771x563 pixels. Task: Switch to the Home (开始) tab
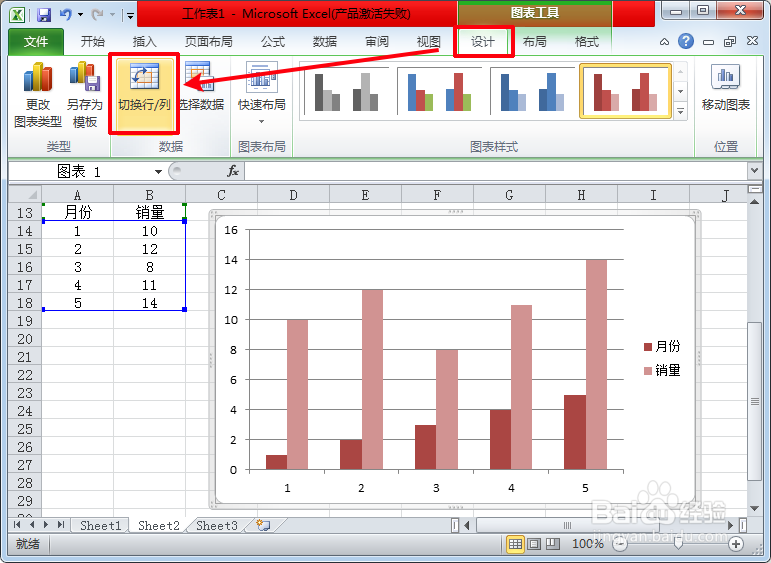[x=92, y=42]
